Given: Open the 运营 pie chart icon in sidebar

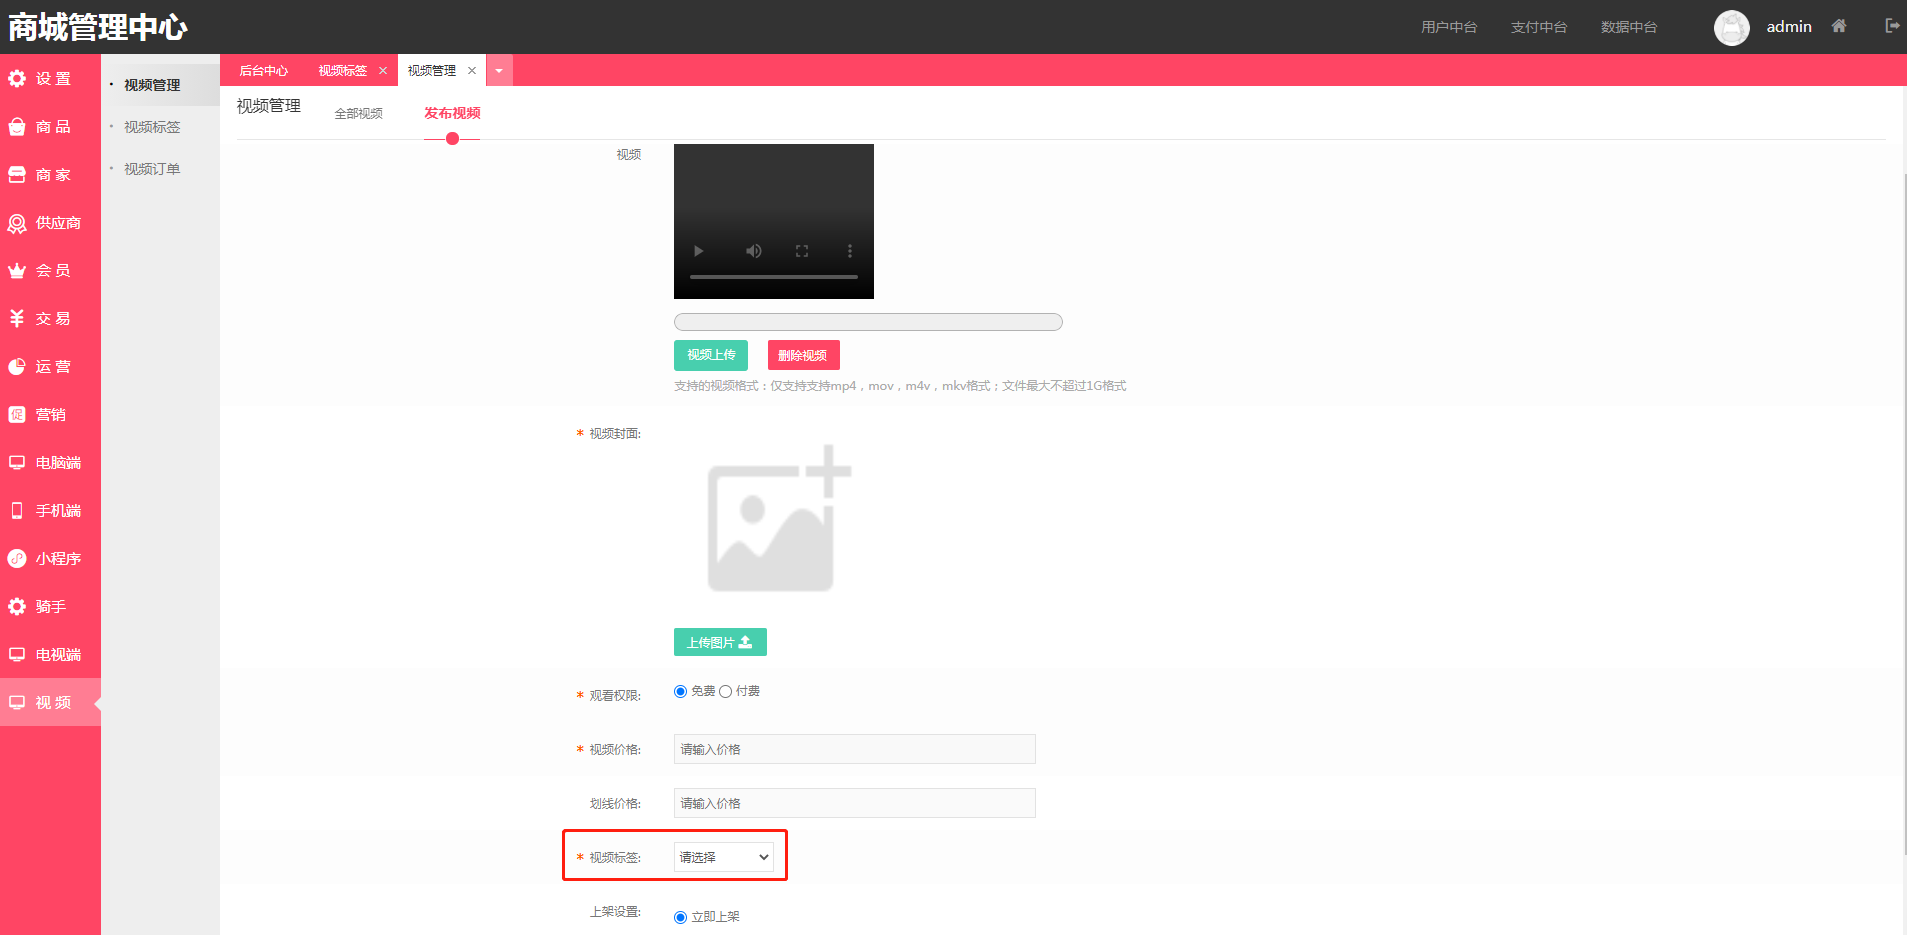Looking at the screenshot, I should pyautogui.click(x=17, y=366).
